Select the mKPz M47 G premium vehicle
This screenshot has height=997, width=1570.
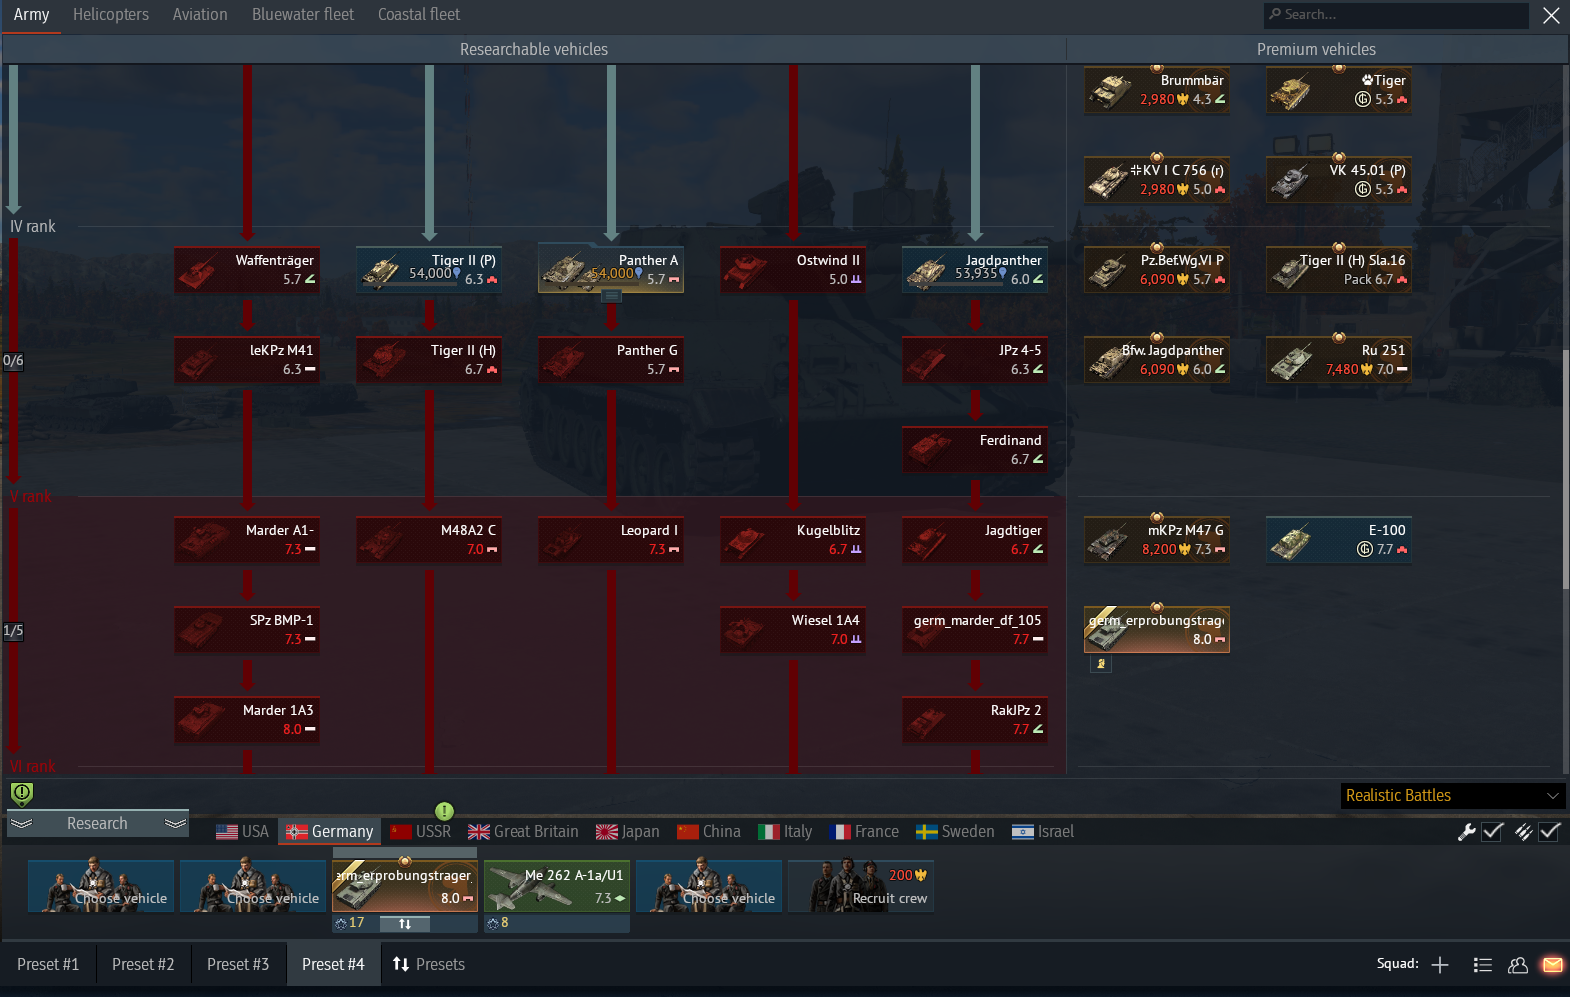point(1157,540)
